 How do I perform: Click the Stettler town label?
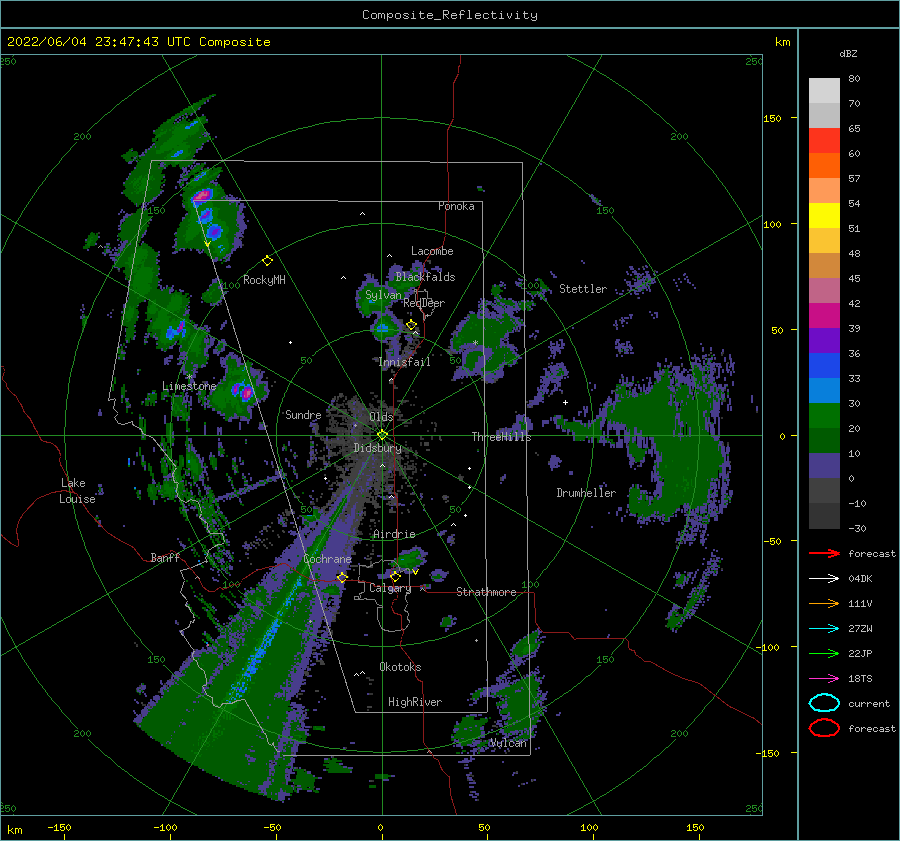click(583, 289)
